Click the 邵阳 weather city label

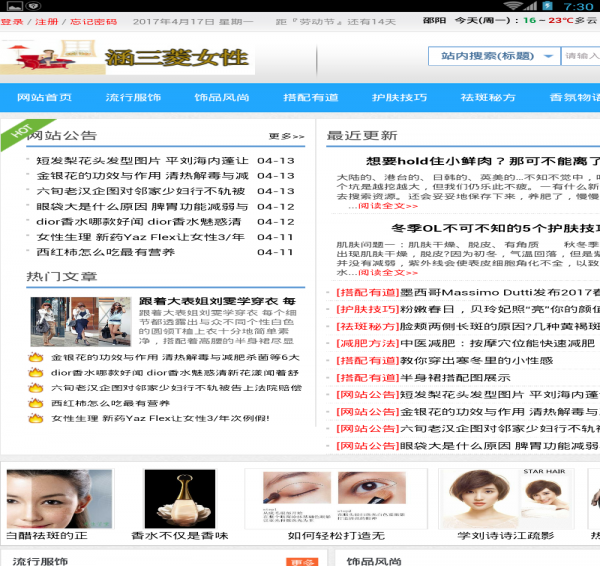[434, 20]
